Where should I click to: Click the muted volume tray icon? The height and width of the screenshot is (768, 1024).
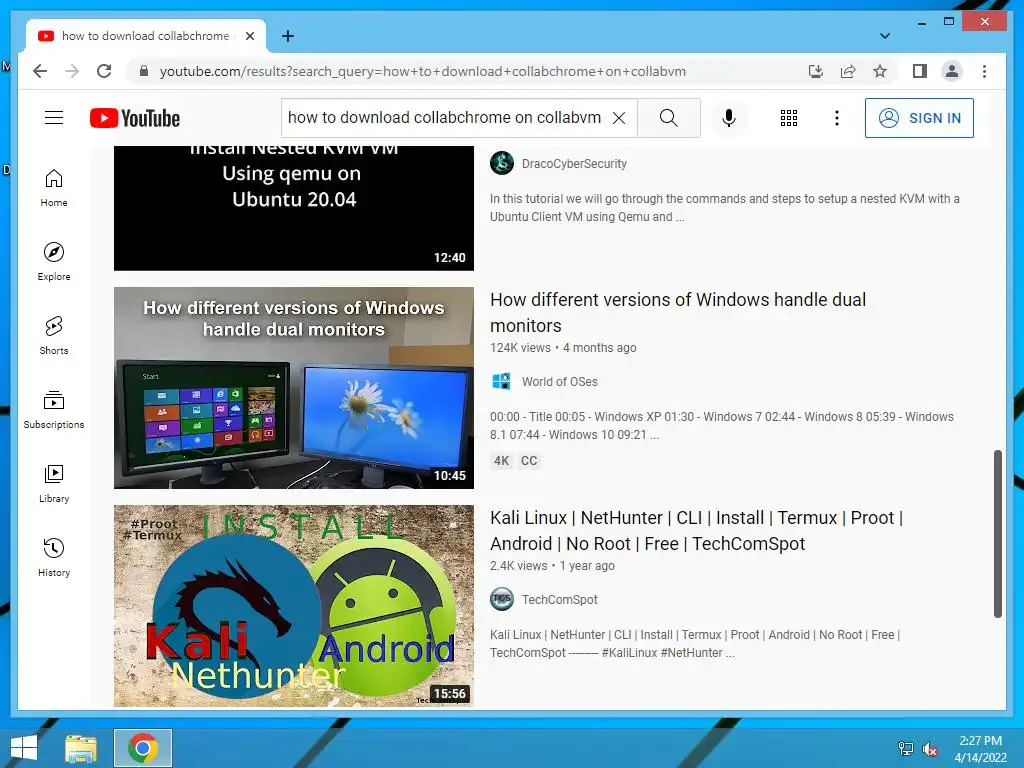tap(930, 748)
